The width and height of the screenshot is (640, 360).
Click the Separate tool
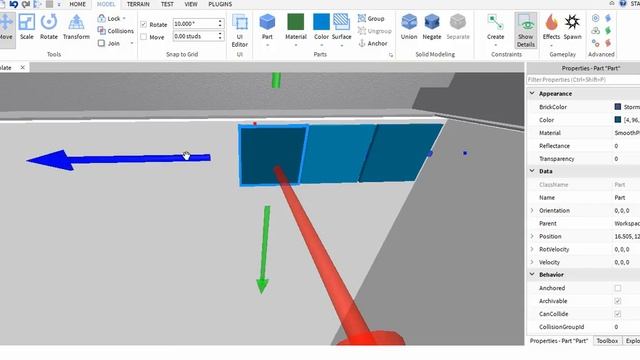[458, 27]
